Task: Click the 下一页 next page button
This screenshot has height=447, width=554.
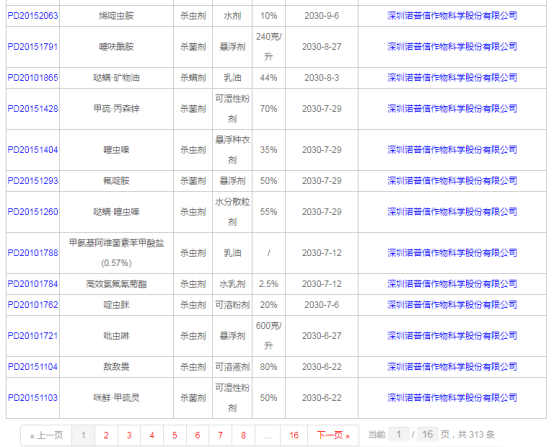Action: (x=333, y=435)
